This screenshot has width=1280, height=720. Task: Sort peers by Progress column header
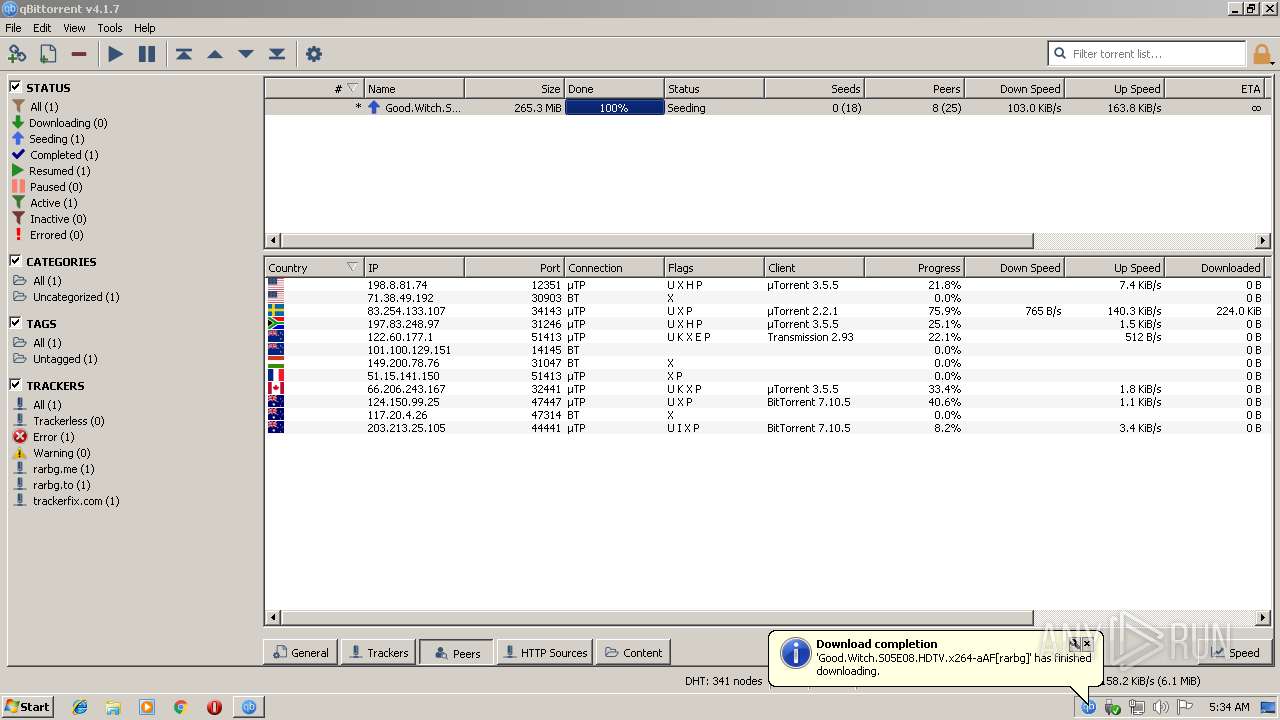tap(914, 267)
